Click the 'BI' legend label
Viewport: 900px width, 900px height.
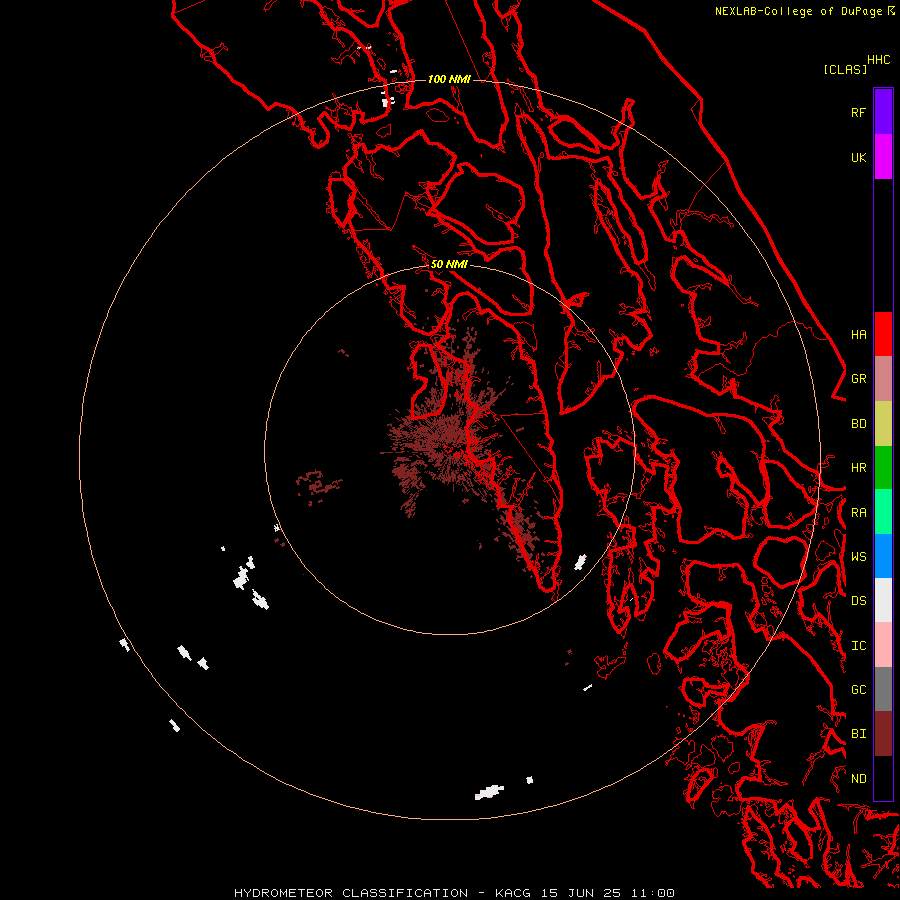coord(858,734)
